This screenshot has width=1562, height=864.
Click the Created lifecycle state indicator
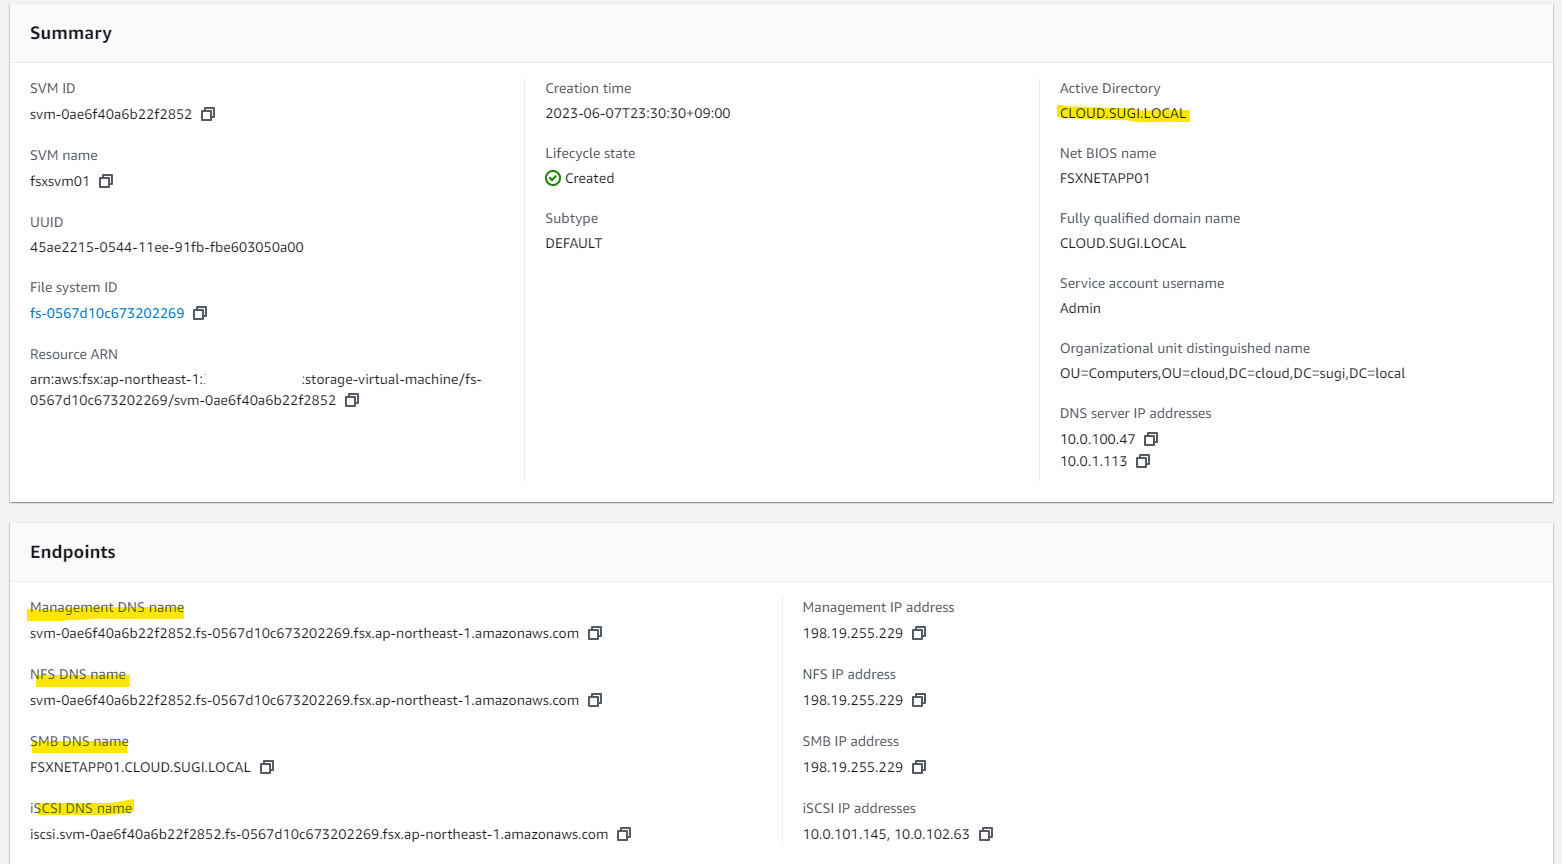580,178
